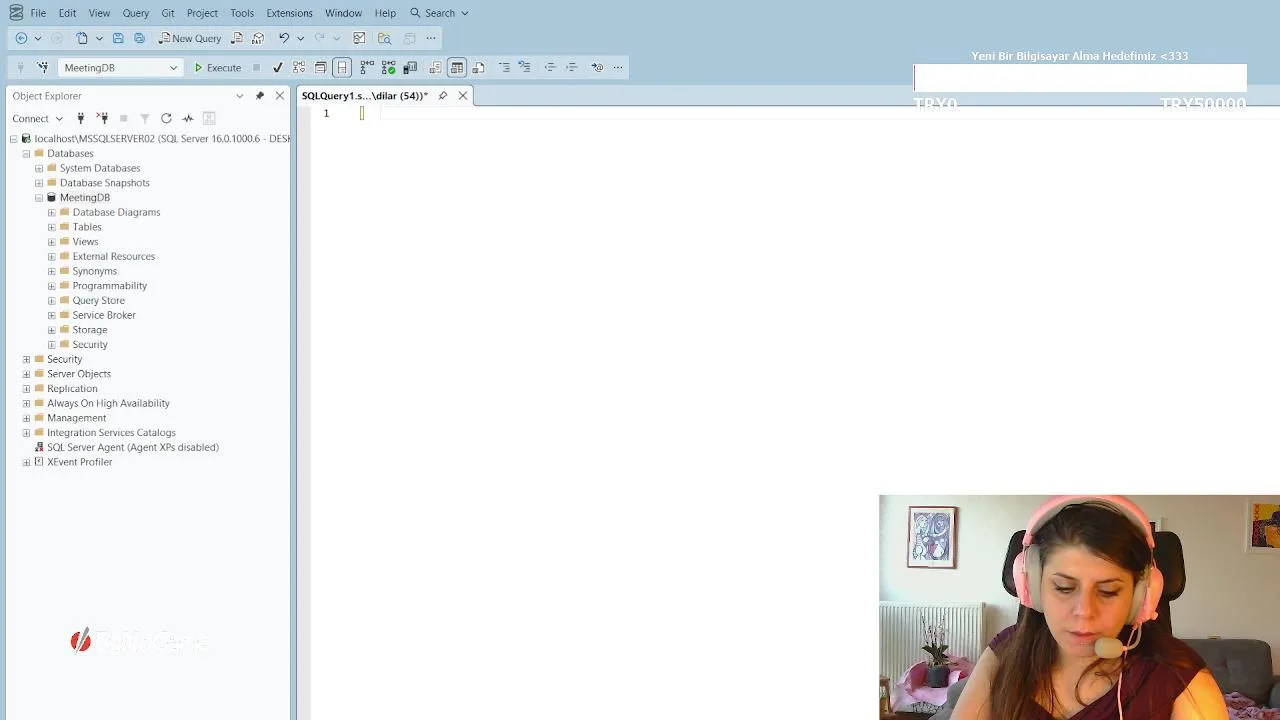Click the New Query button
The width and height of the screenshot is (1280, 720).
point(190,38)
